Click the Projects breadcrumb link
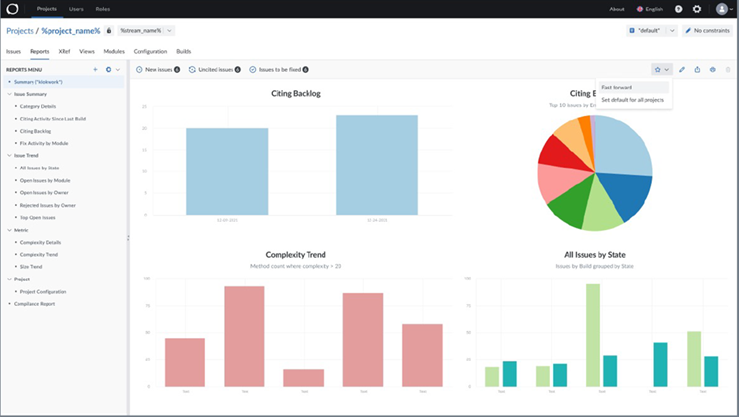The width and height of the screenshot is (739, 417). [x=20, y=31]
